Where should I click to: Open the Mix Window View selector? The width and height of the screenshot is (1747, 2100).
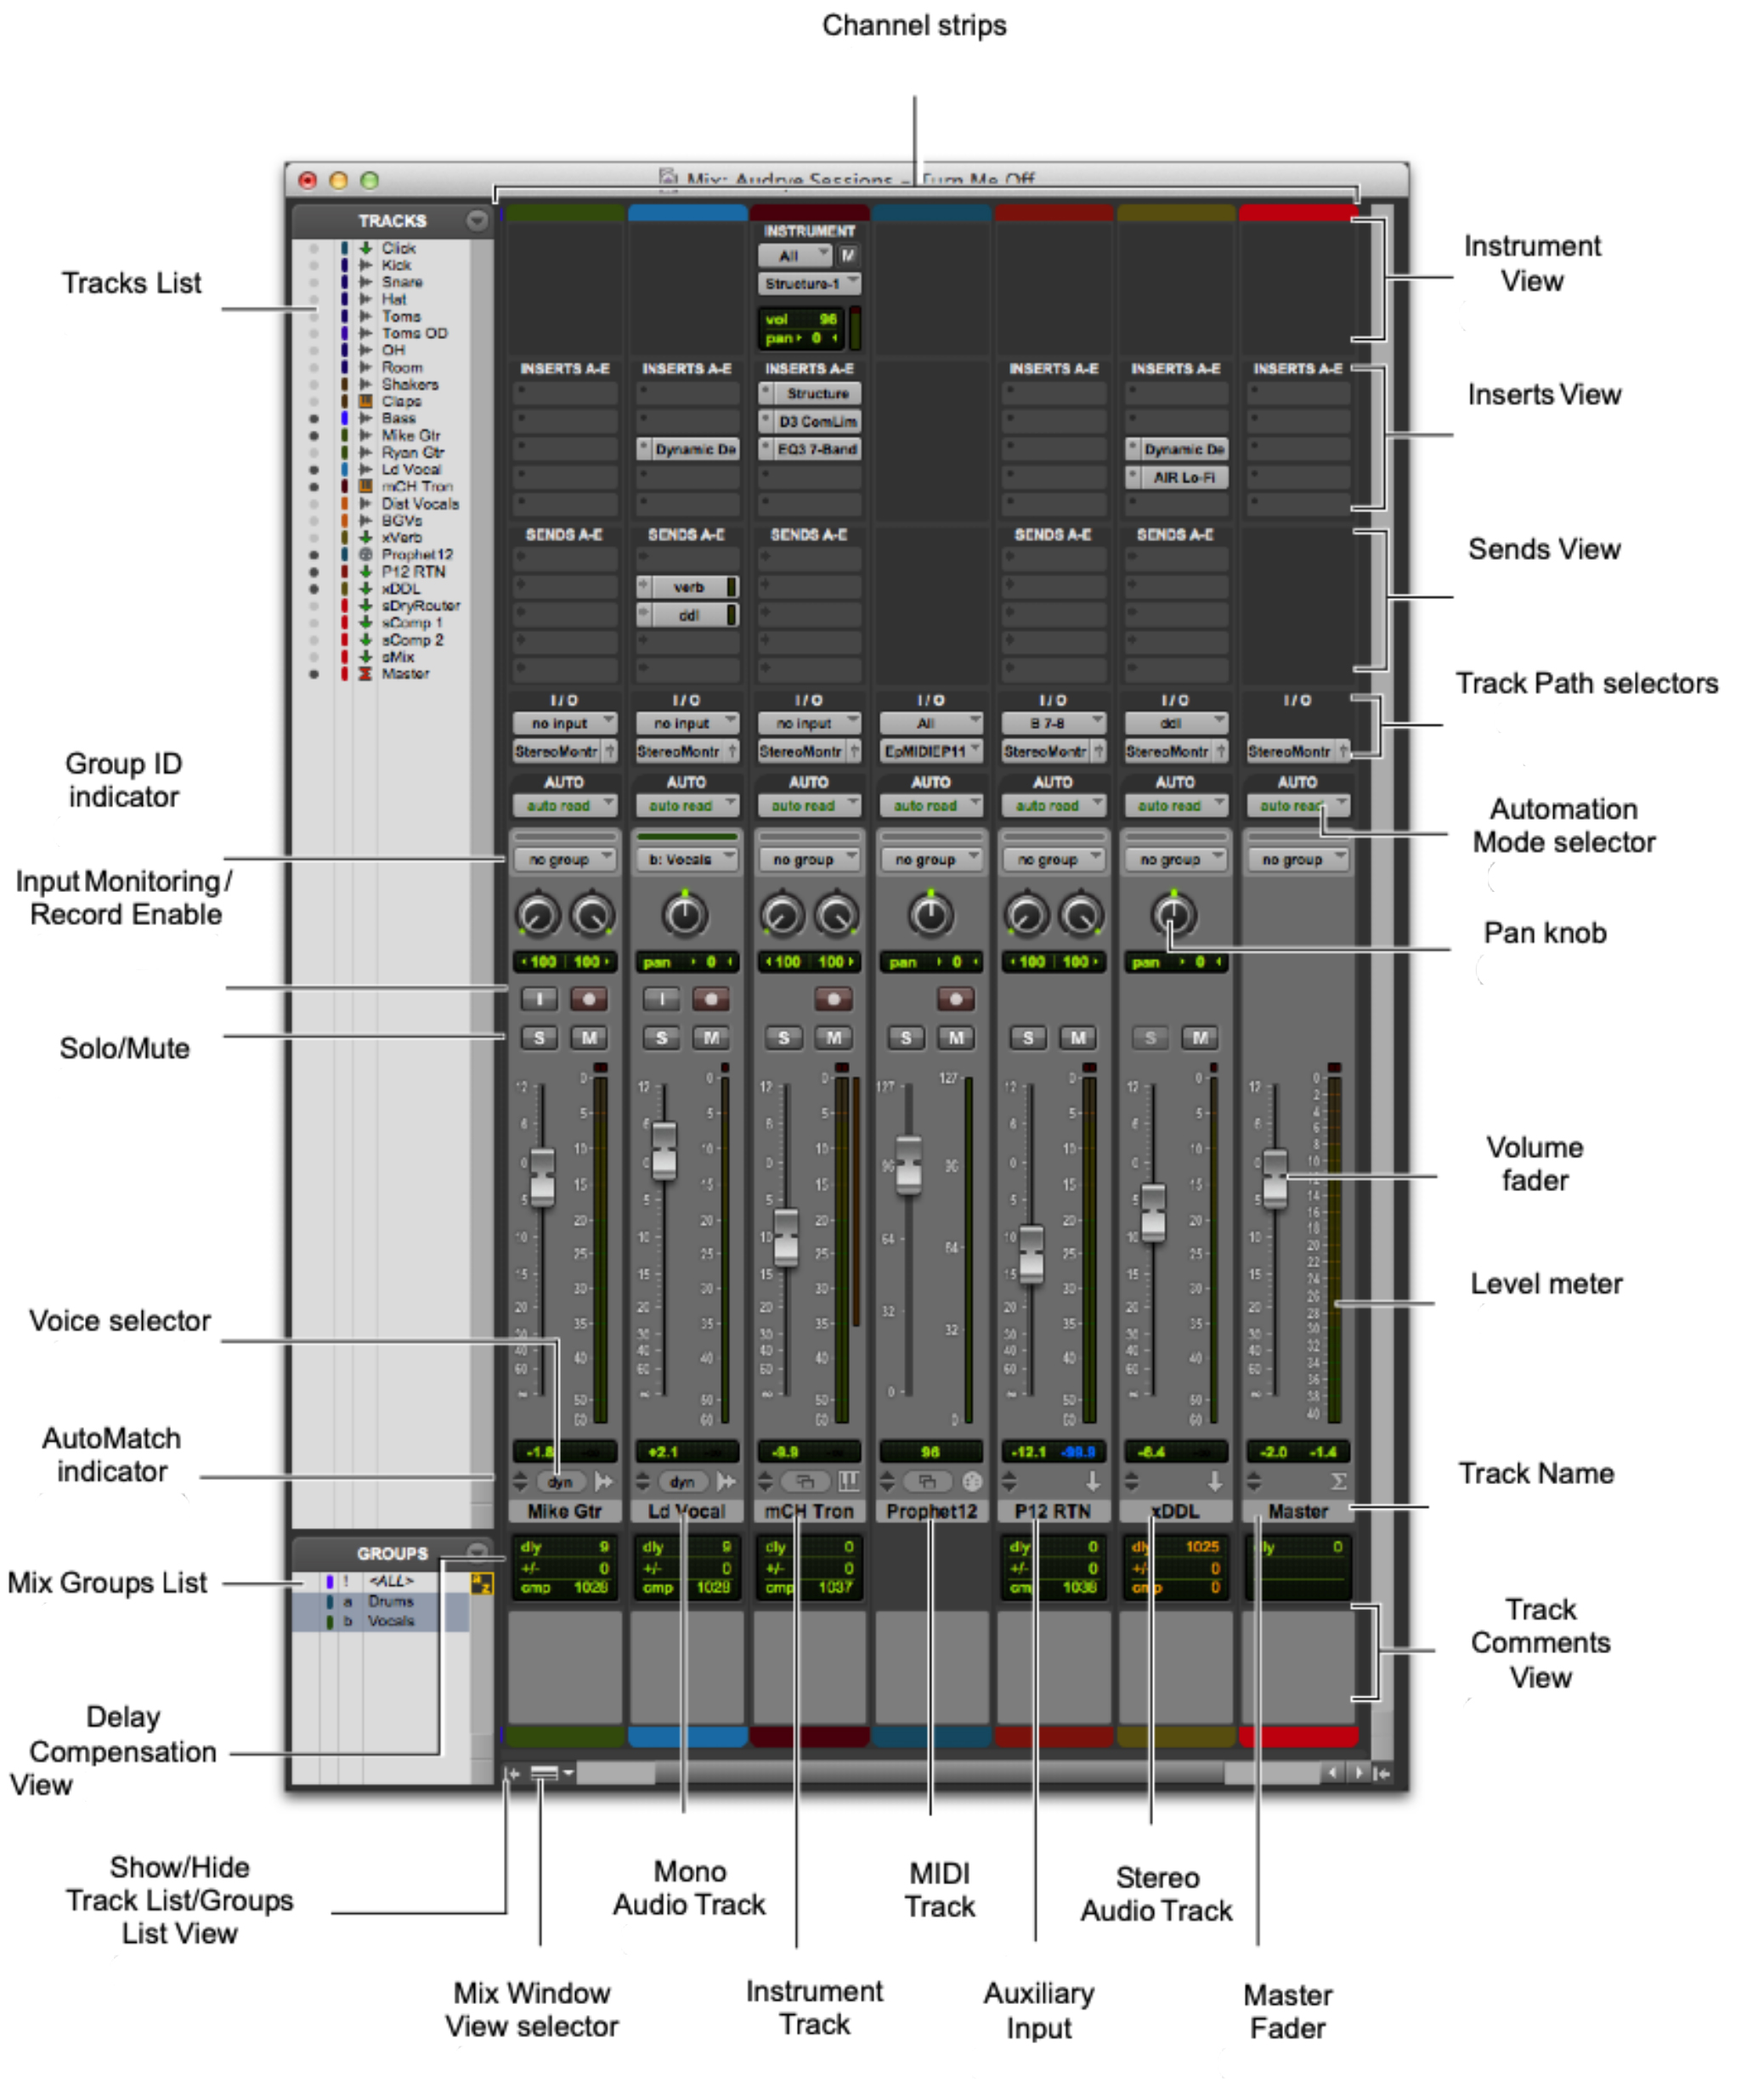(x=551, y=1773)
